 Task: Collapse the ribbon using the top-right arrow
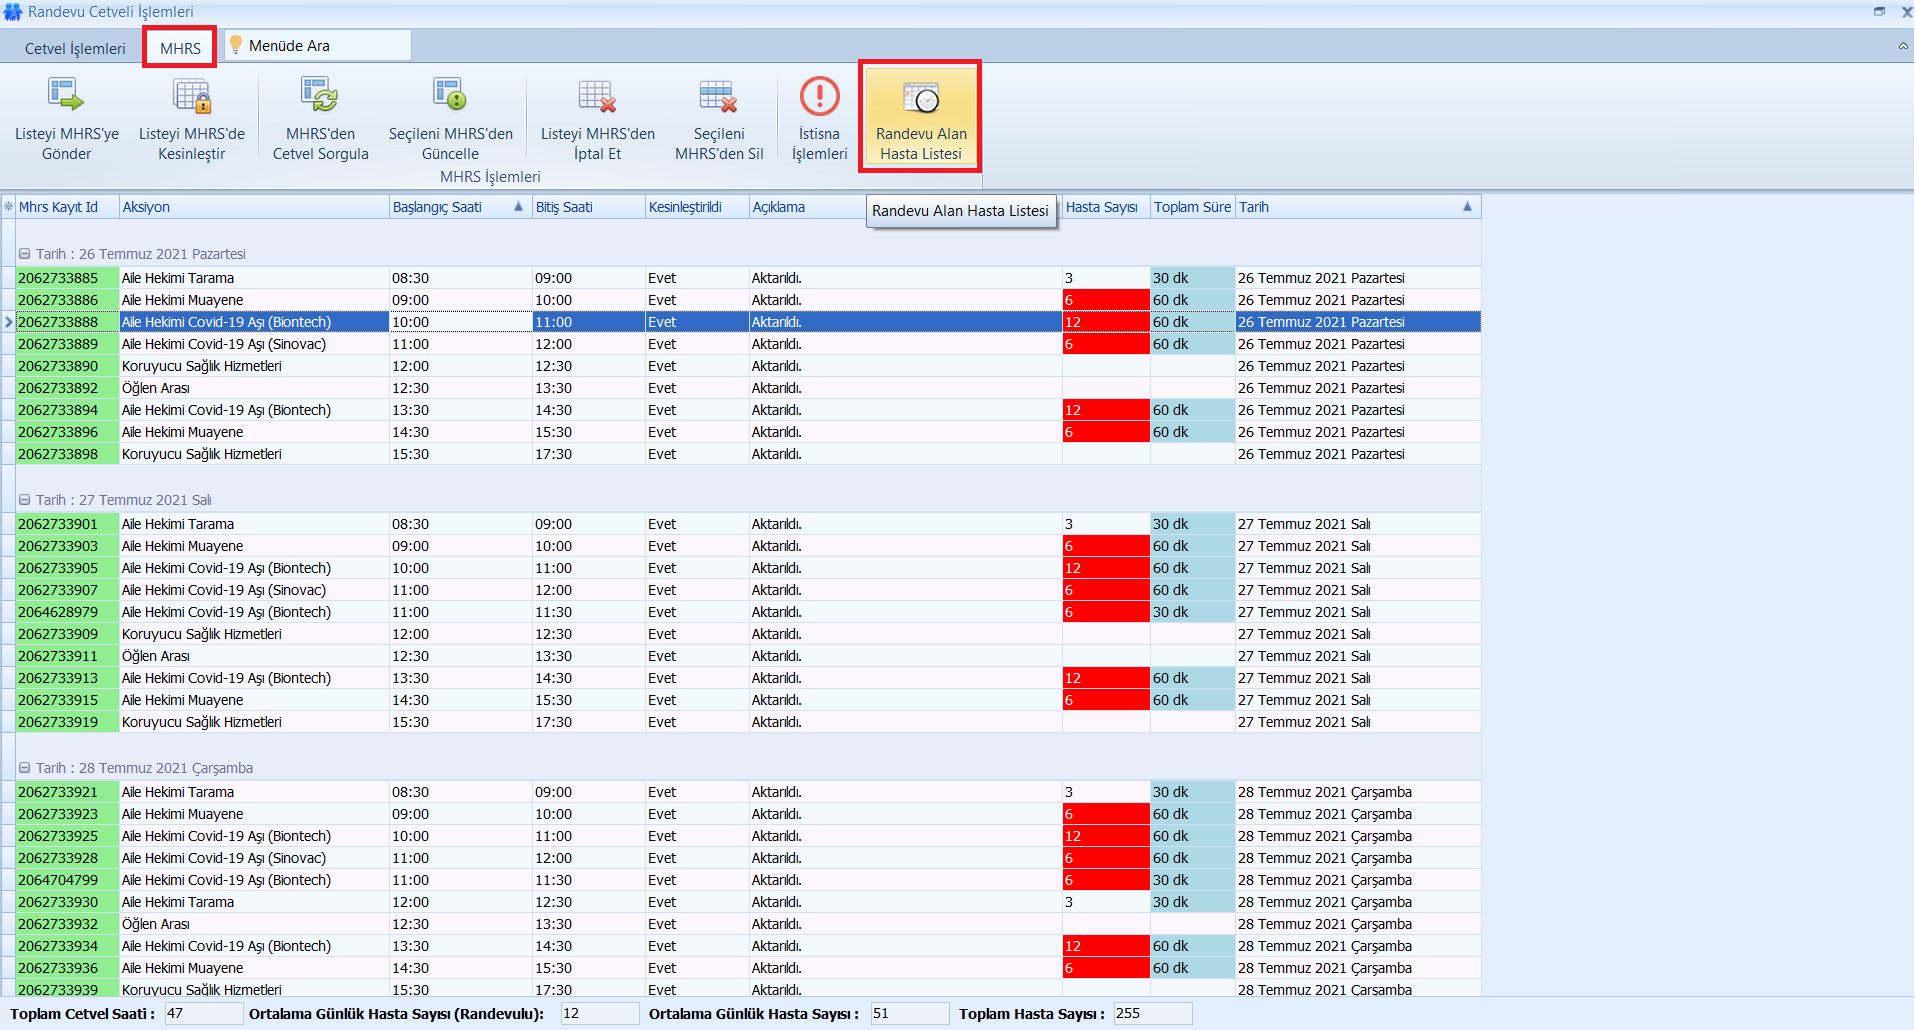1902,46
